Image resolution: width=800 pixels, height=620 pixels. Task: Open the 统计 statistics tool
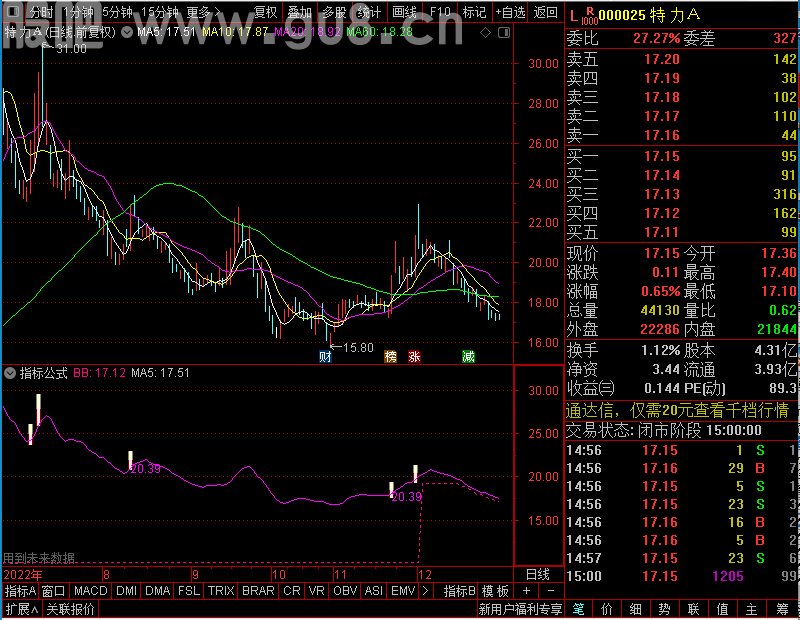[369, 12]
